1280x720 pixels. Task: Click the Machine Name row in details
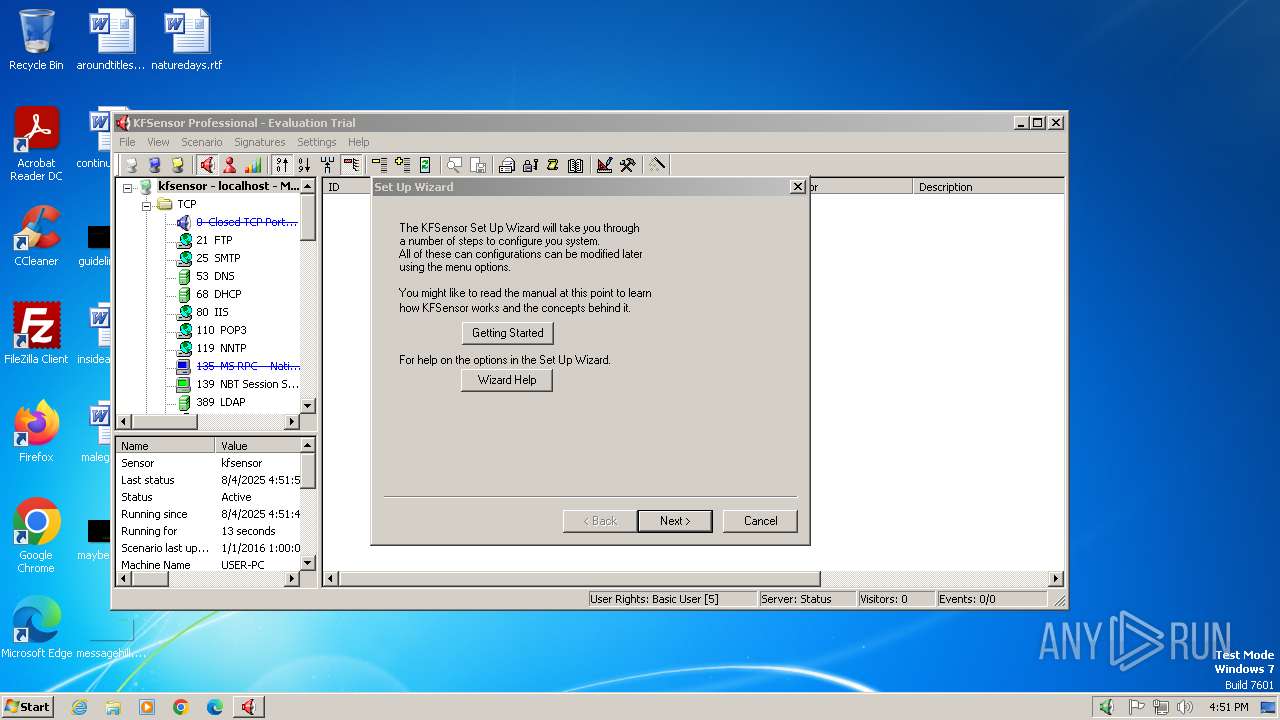tap(208, 565)
